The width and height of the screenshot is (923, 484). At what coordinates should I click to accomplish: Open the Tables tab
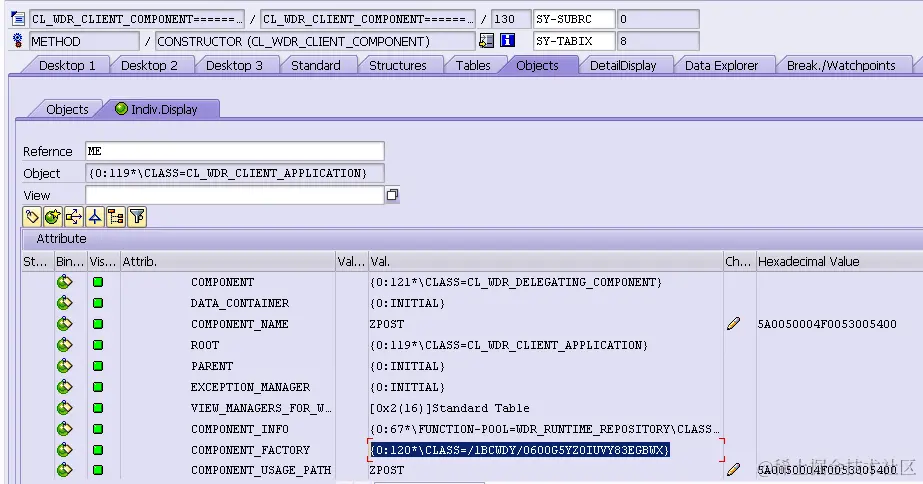click(x=473, y=65)
